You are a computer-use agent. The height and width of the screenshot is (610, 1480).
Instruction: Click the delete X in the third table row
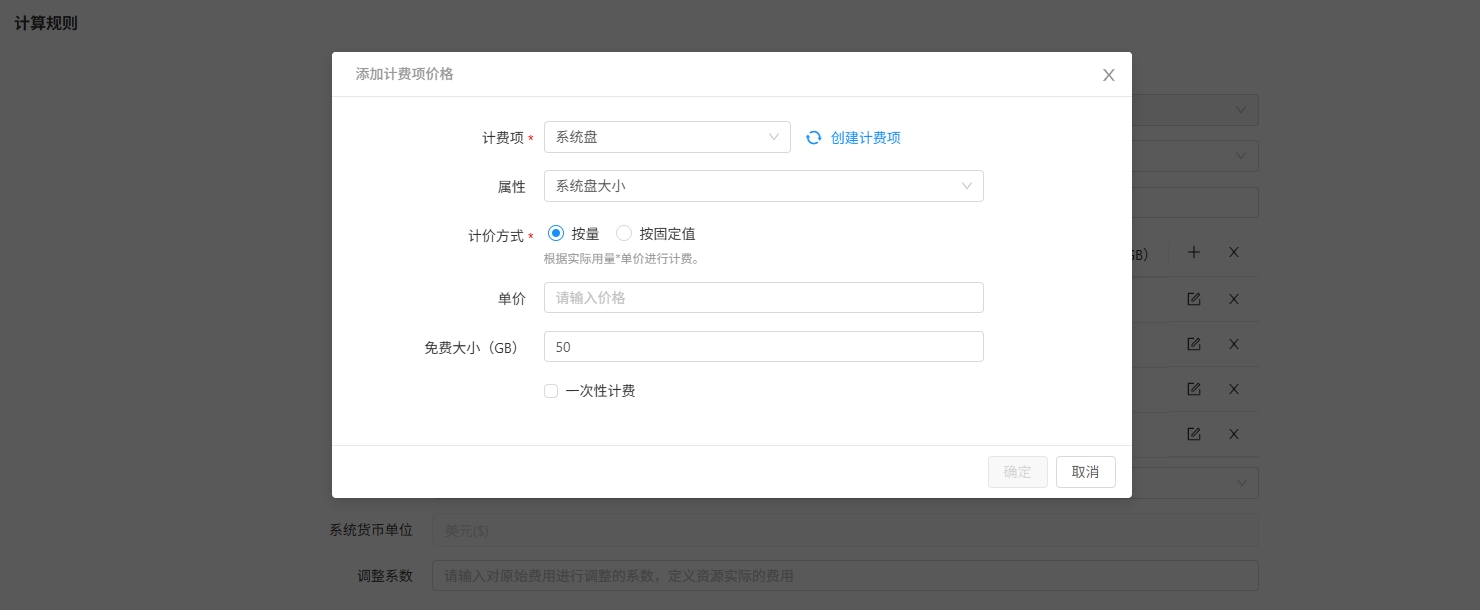point(1234,389)
